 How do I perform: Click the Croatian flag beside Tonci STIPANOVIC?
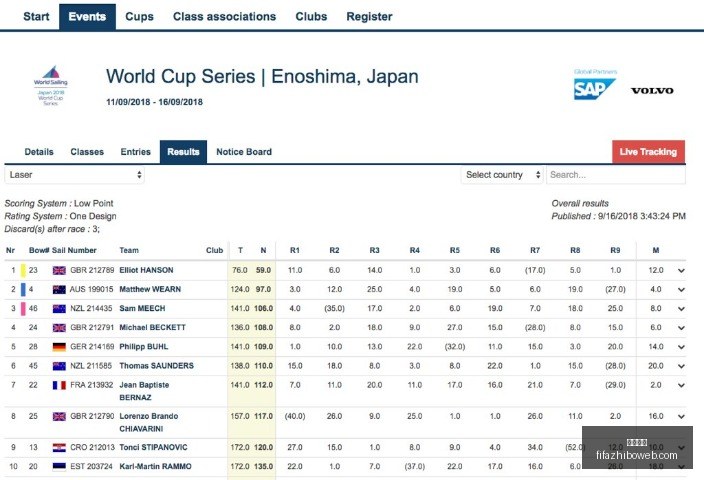(x=59, y=448)
